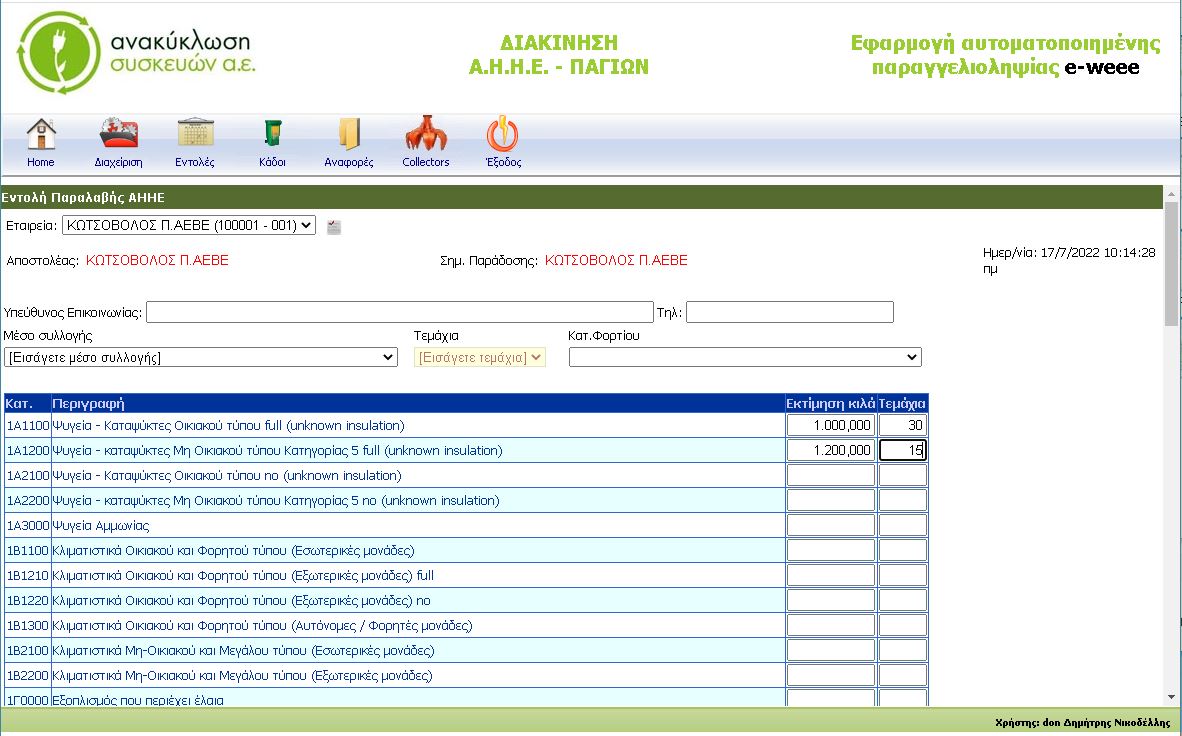The height and width of the screenshot is (736, 1182).
Task: Click the Εκτίμηση κιλά column header
Action: point(831,403)
